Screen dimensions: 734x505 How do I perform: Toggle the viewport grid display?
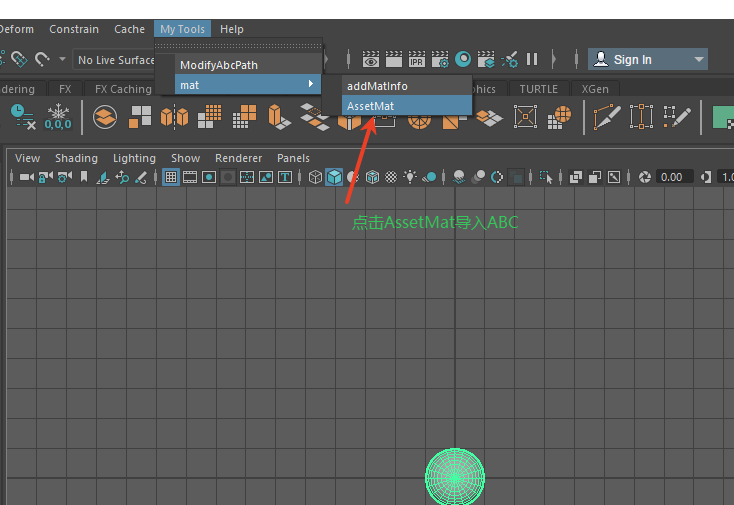[171, 177]
